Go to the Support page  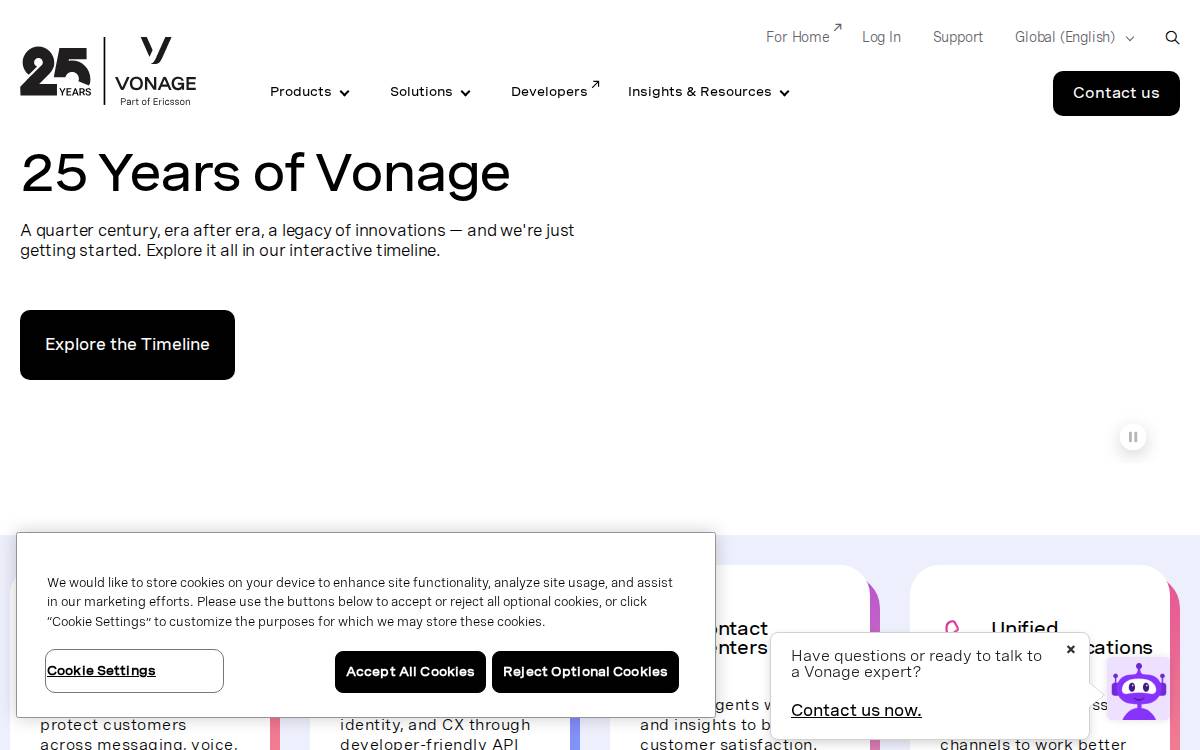[958, 37]
